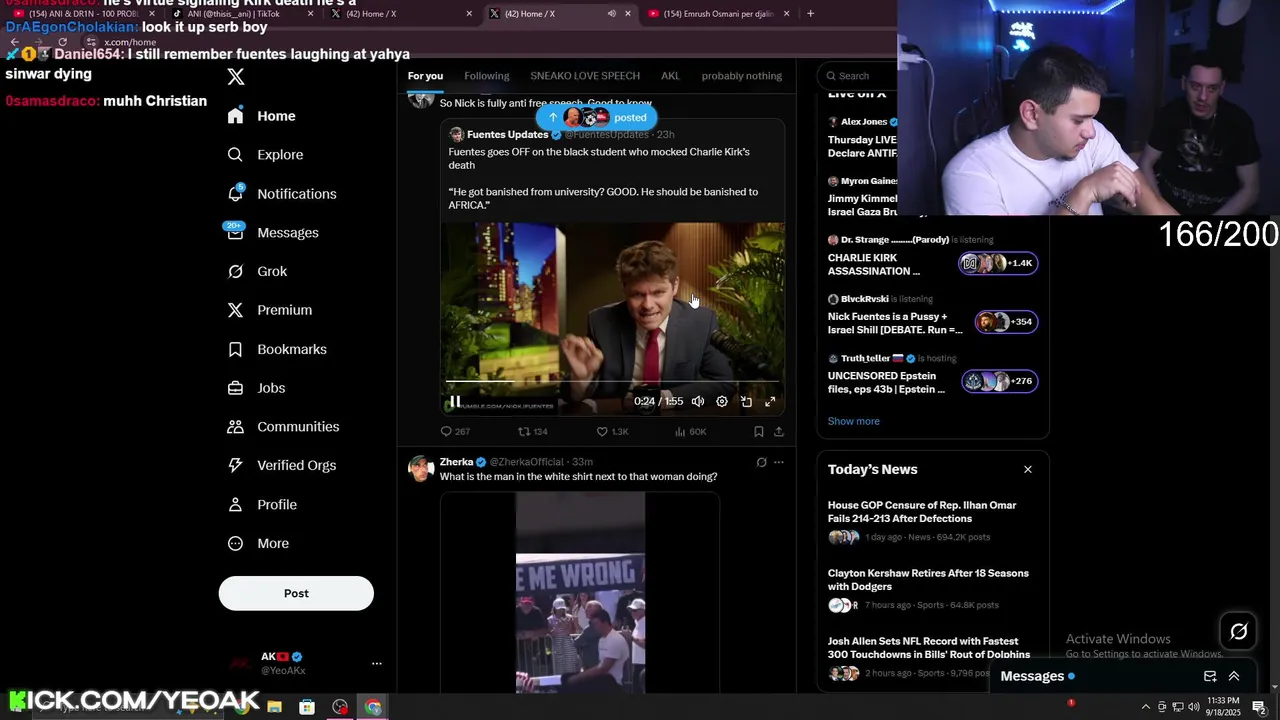Screen dimensions: 1280x720
Task: Reply to the post with 267 replies
Action: click(x=455, y=431)
